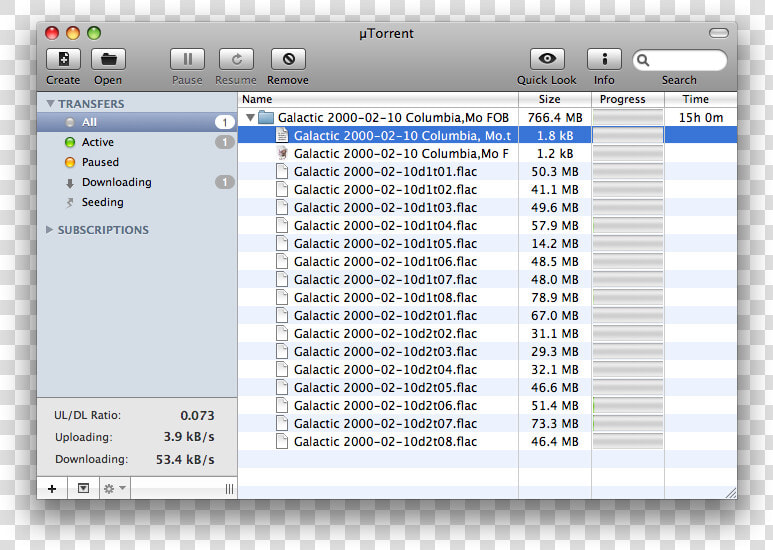
Task: Click the document icon of Galactic 2000-02-10d2t08.flac
Action: point(282,442)
